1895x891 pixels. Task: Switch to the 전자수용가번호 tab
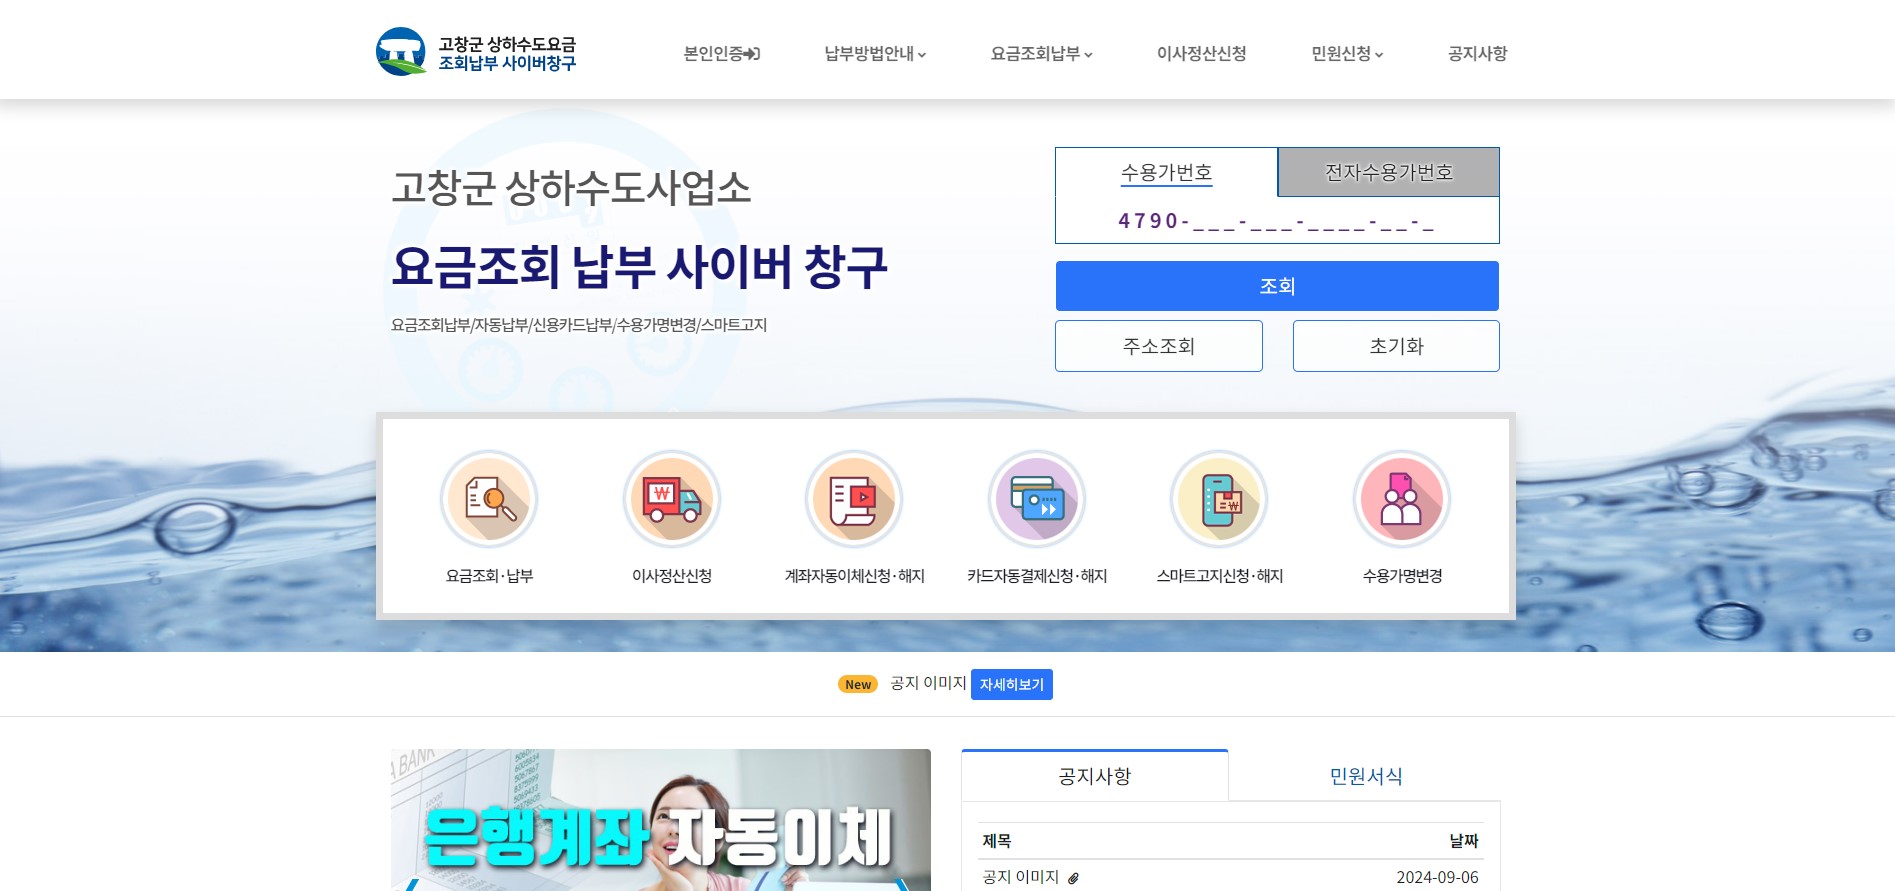click(1388, 173)
